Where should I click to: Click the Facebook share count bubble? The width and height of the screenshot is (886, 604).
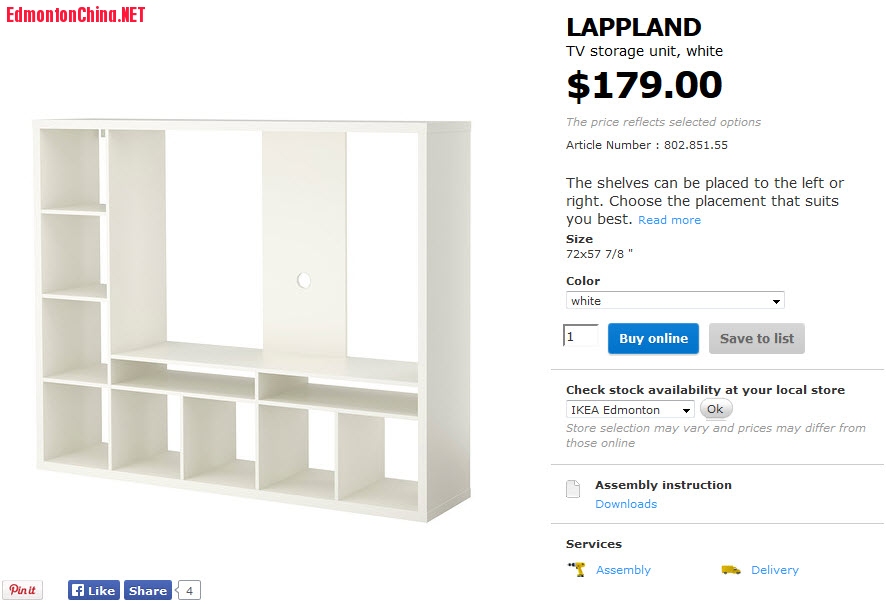click(189, 590)
